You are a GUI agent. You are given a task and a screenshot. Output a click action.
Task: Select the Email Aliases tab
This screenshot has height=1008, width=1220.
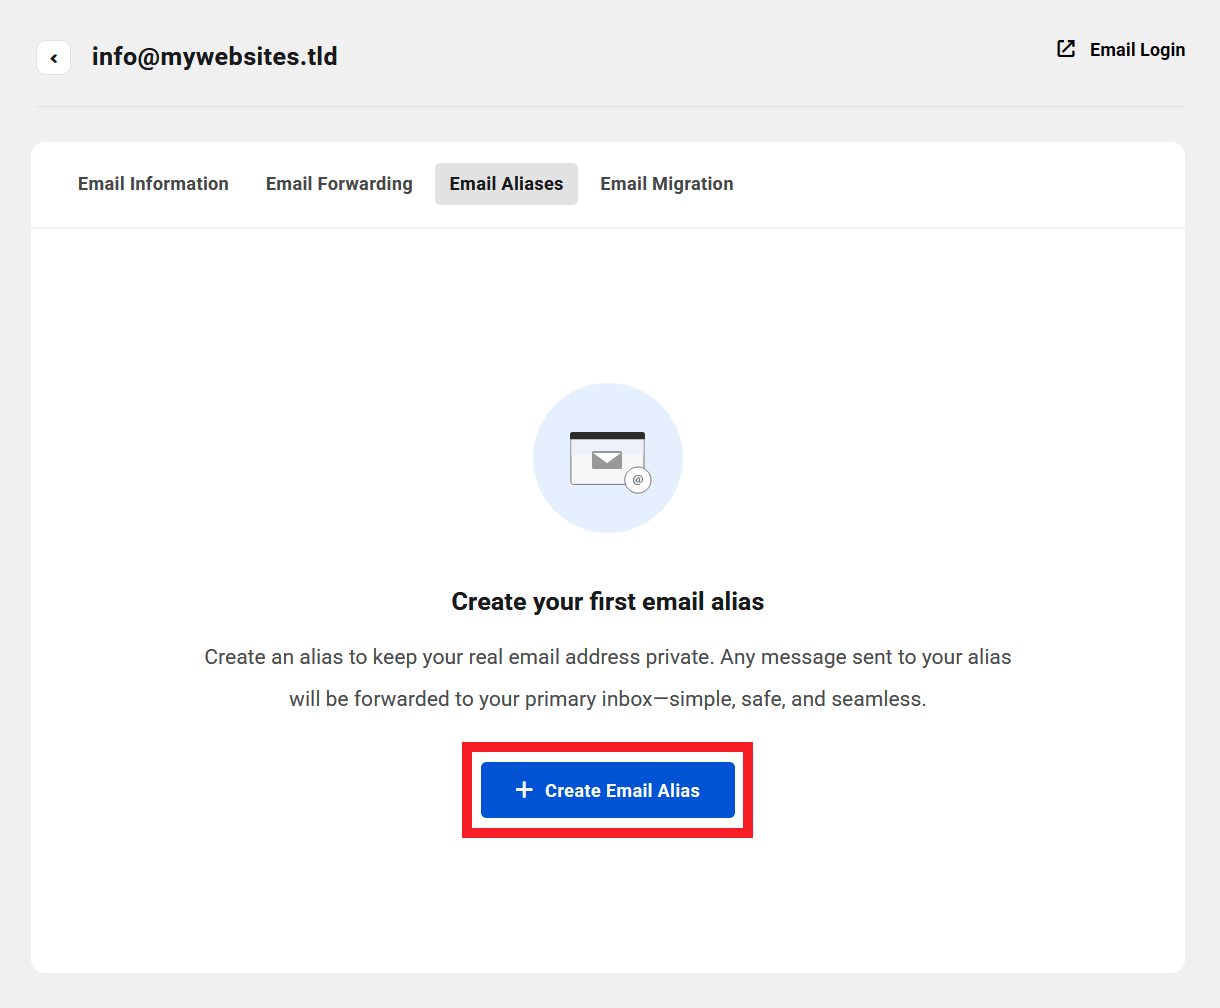(506, 184)
